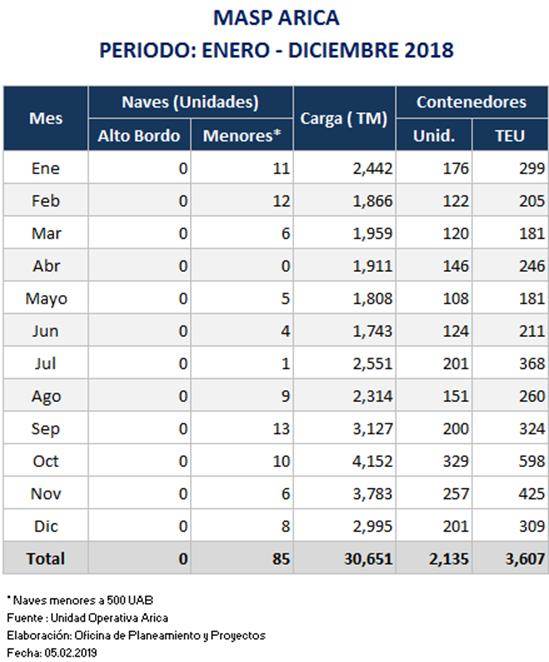Click the Total row label

(46, 559)
